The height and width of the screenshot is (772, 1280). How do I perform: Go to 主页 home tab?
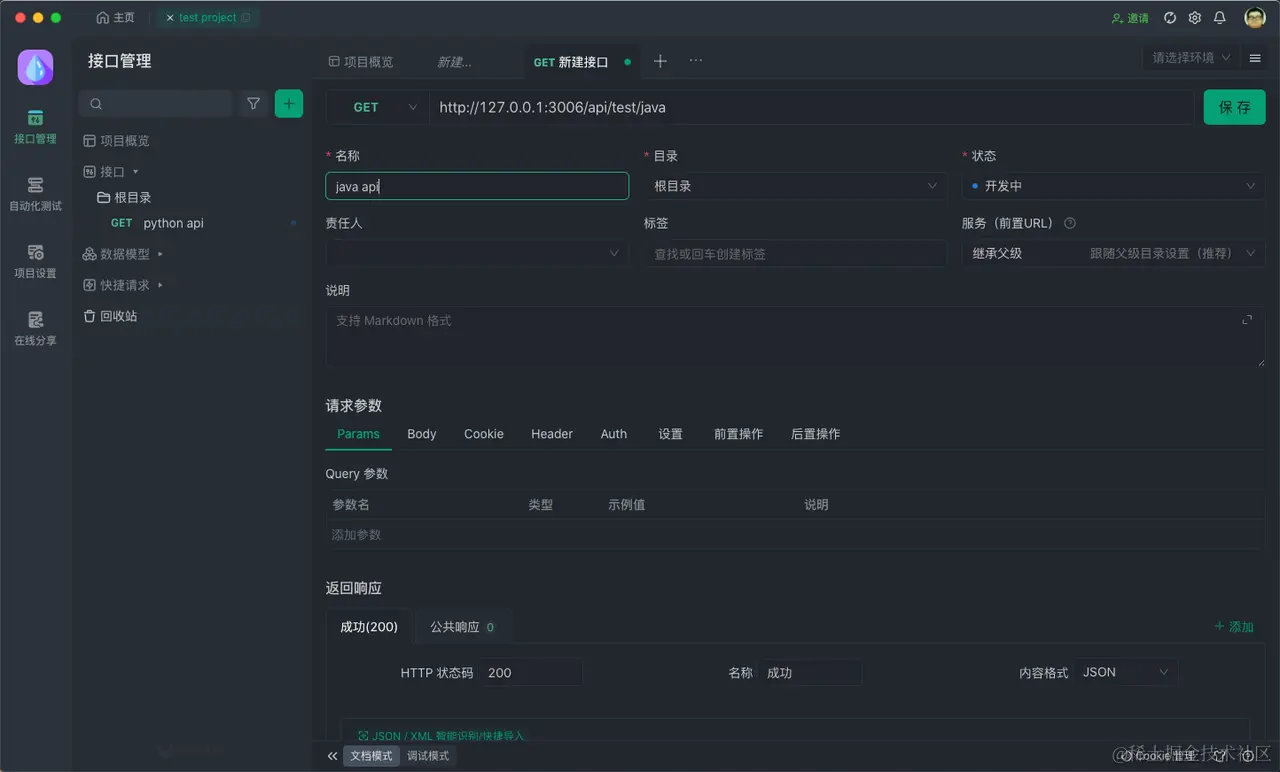[x=115, y=18]
